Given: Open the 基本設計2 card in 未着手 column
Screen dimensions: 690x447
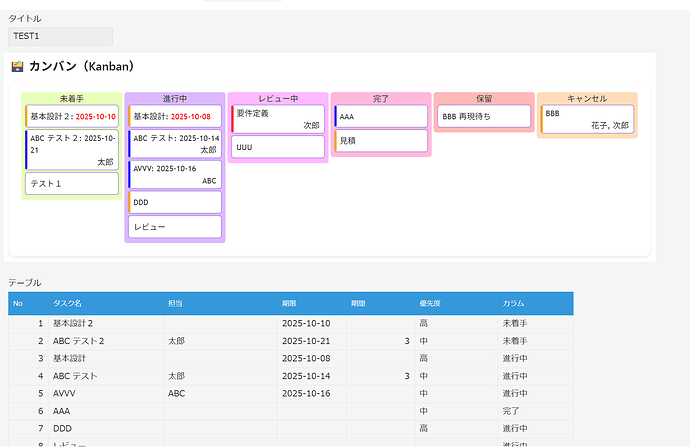Looking at the screenshot, I should click(x=72, y=117).
